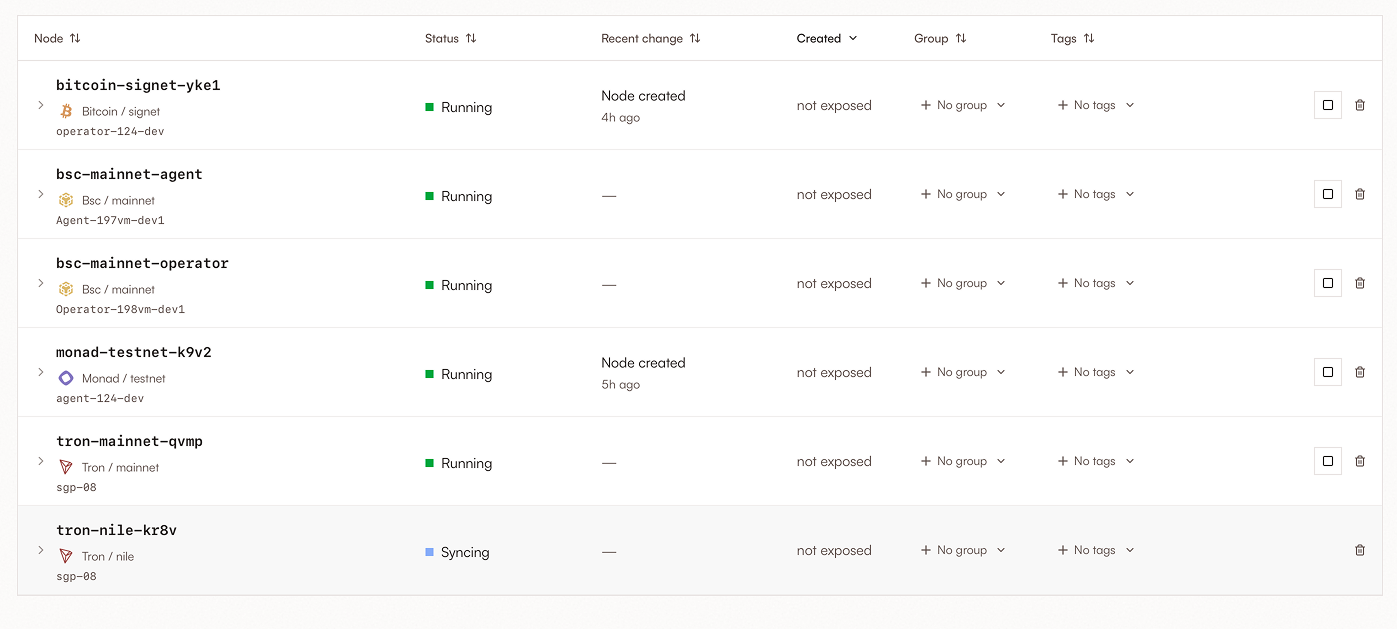Screen dimensions: 1397x629
Task: Click the host label 'Operator-198vm-dev1'
Action: (x=120, y=309)
